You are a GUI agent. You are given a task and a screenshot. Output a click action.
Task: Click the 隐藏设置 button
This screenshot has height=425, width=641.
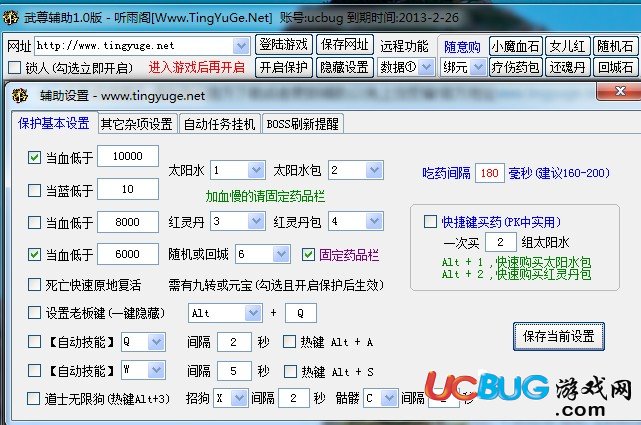pyautogui.click(x=345, y=67)
